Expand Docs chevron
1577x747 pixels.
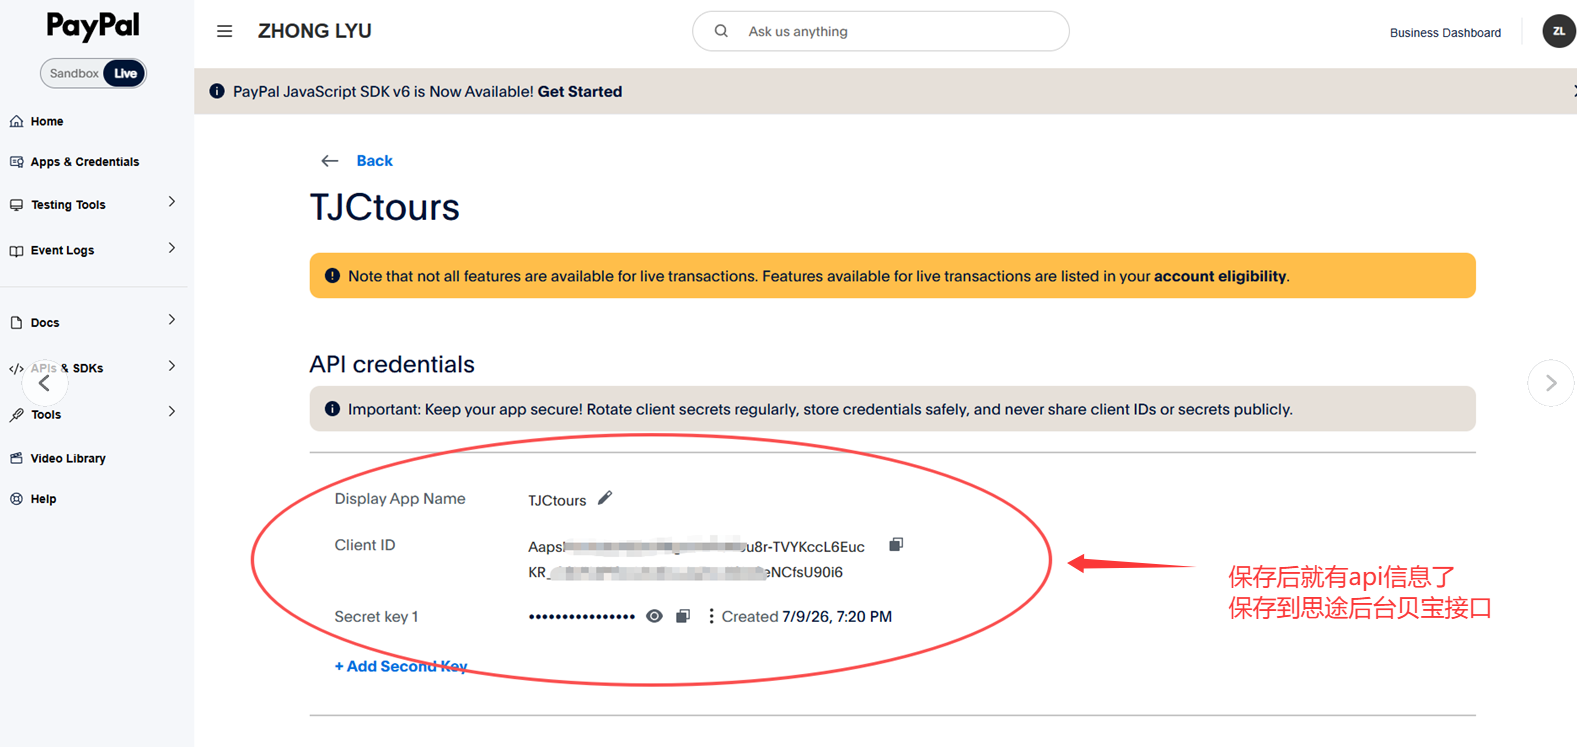click(x=172, y=320)
